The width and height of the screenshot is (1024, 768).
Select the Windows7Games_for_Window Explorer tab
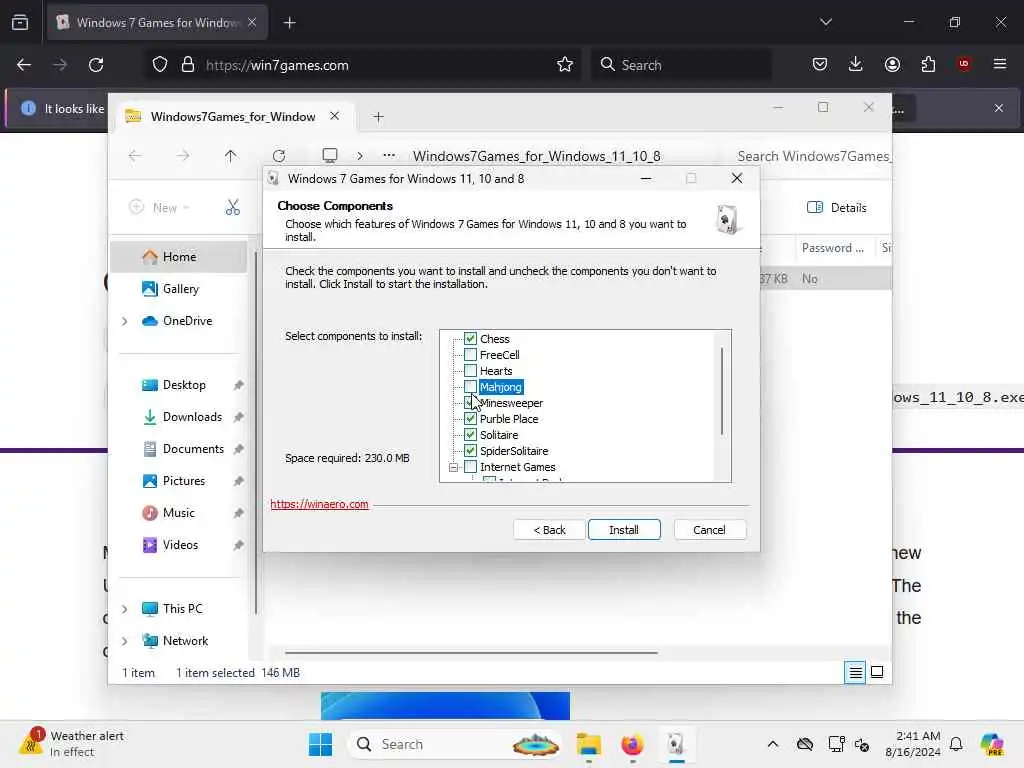(232, 116)
